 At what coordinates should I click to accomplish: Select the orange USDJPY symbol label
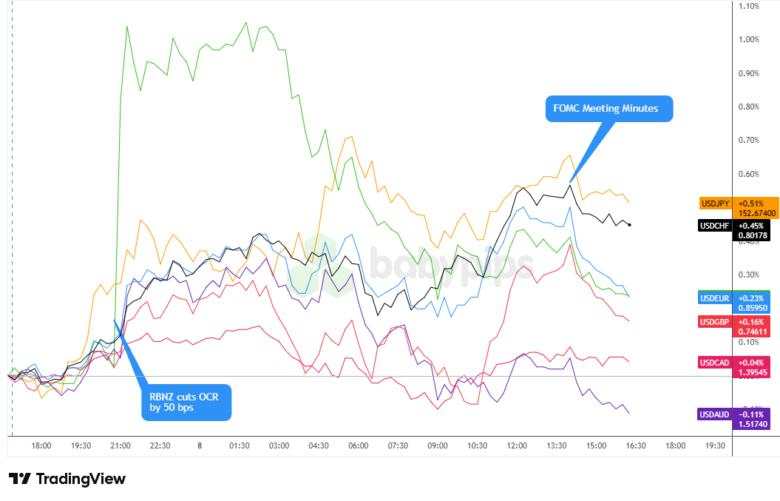coord(715,203)
